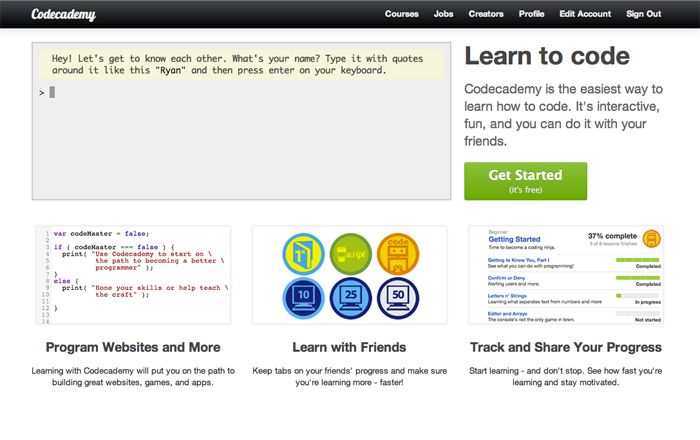Click the green Get Started button
700x440 pixels.
(x=525, y=181)
